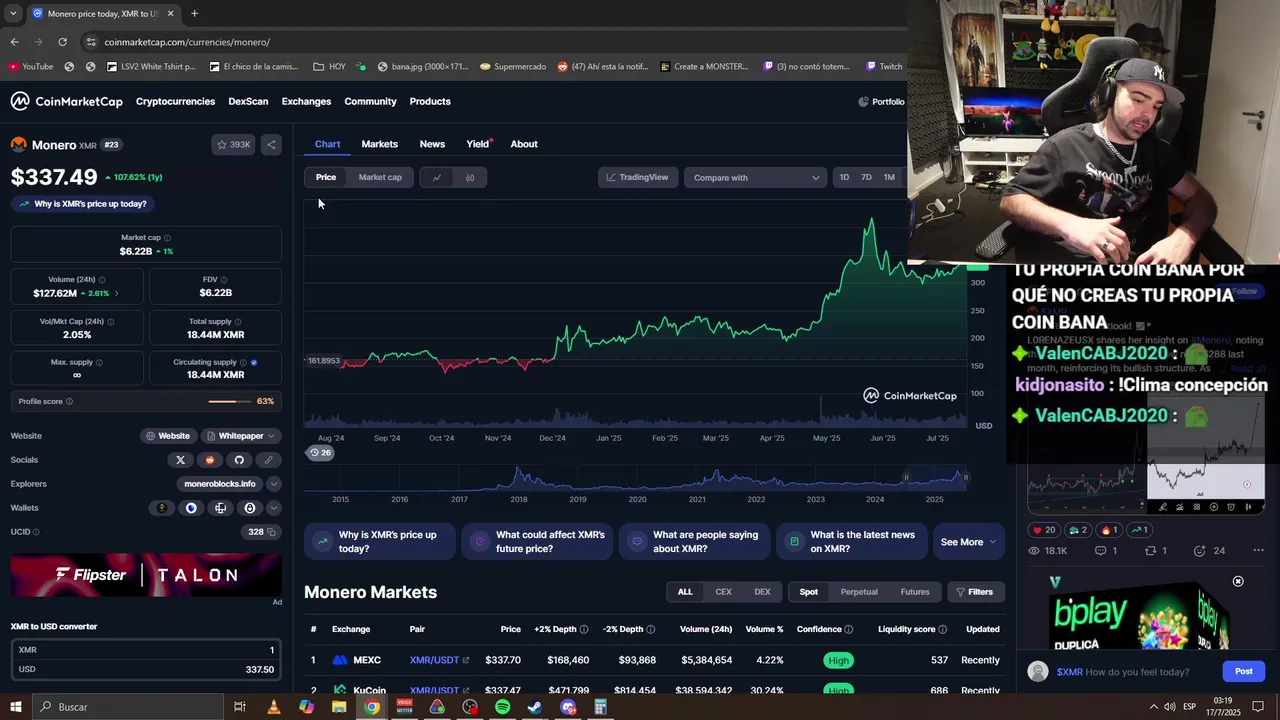Reload the page in Chrome
Viewport: 1280px width, 720px height.
(62, 42)
